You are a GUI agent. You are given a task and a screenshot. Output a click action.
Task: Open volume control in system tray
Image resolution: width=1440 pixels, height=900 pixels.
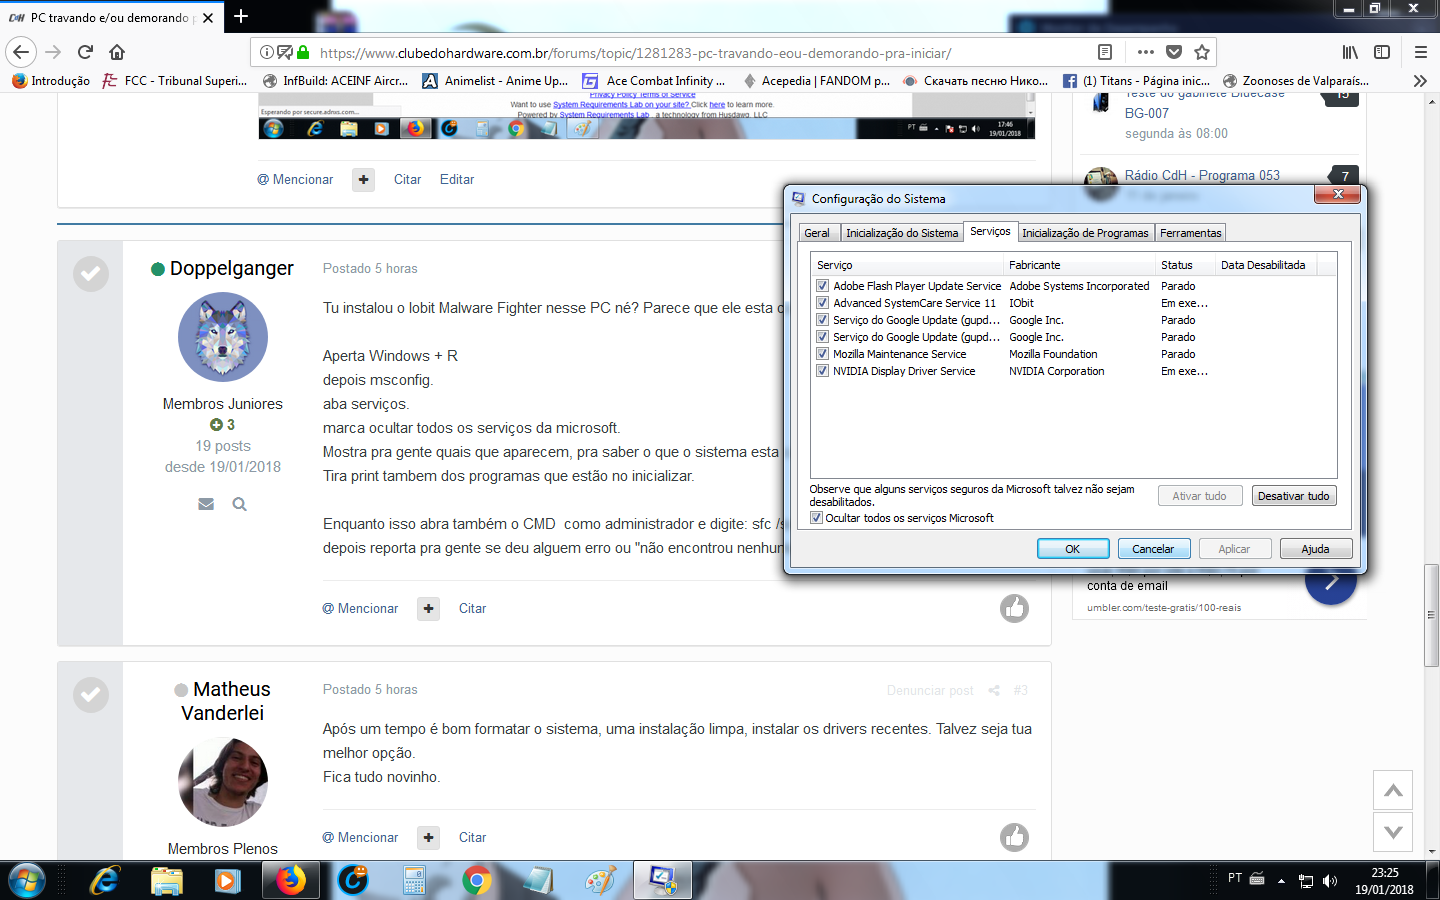[x=1330, y=881]
